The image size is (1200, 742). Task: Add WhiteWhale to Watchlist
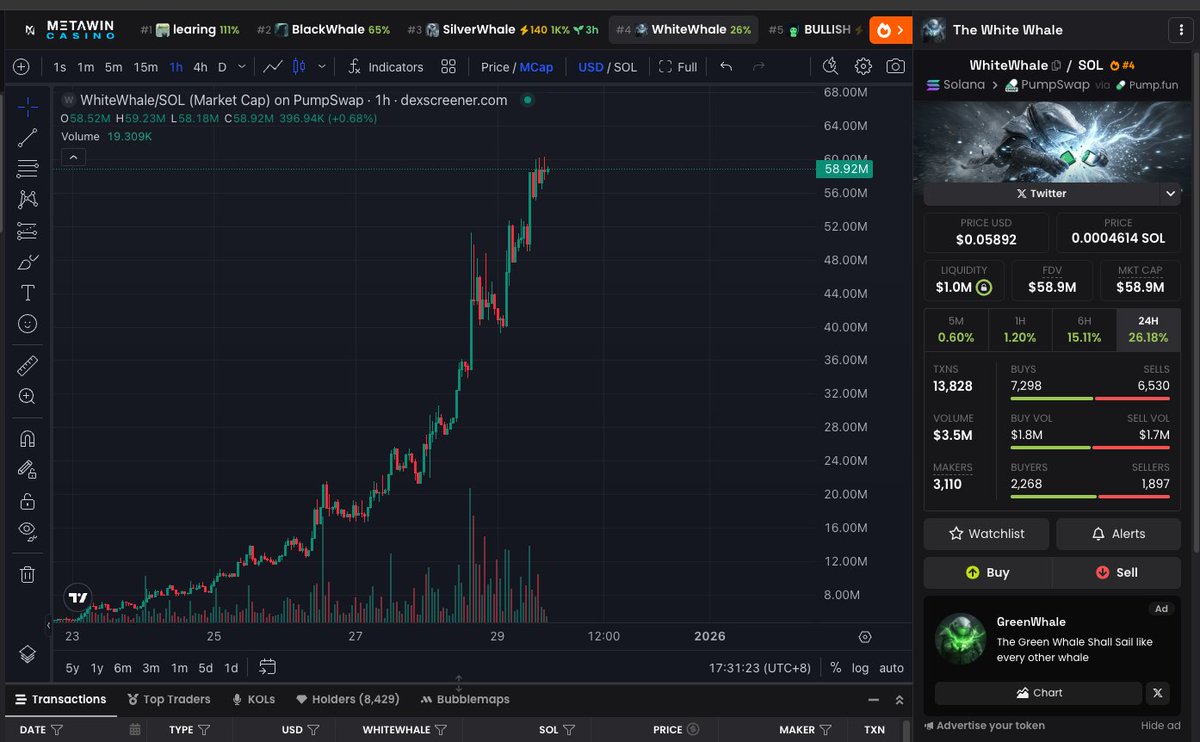tap(987, 534)
